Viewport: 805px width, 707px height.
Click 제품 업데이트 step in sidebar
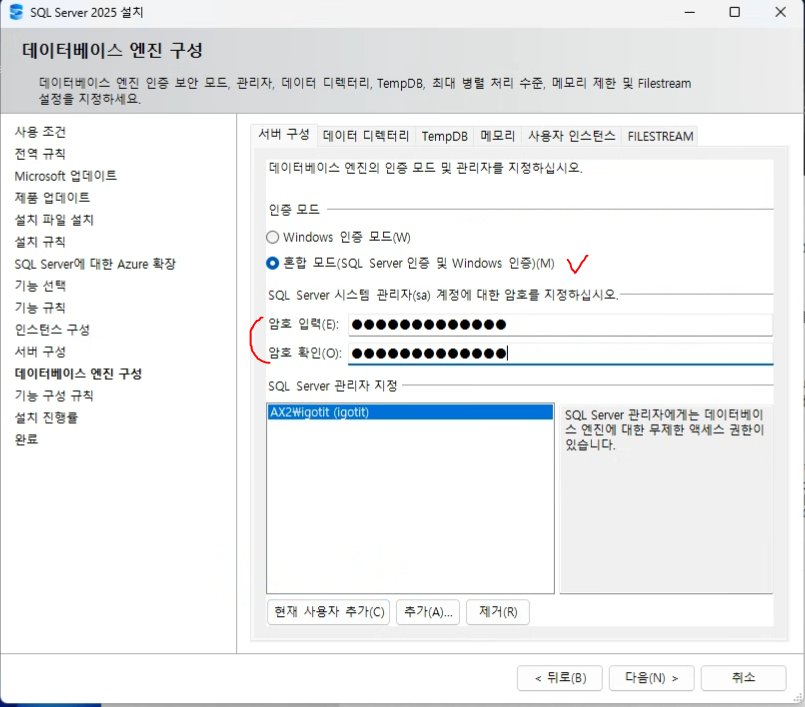tap(52, 198)
